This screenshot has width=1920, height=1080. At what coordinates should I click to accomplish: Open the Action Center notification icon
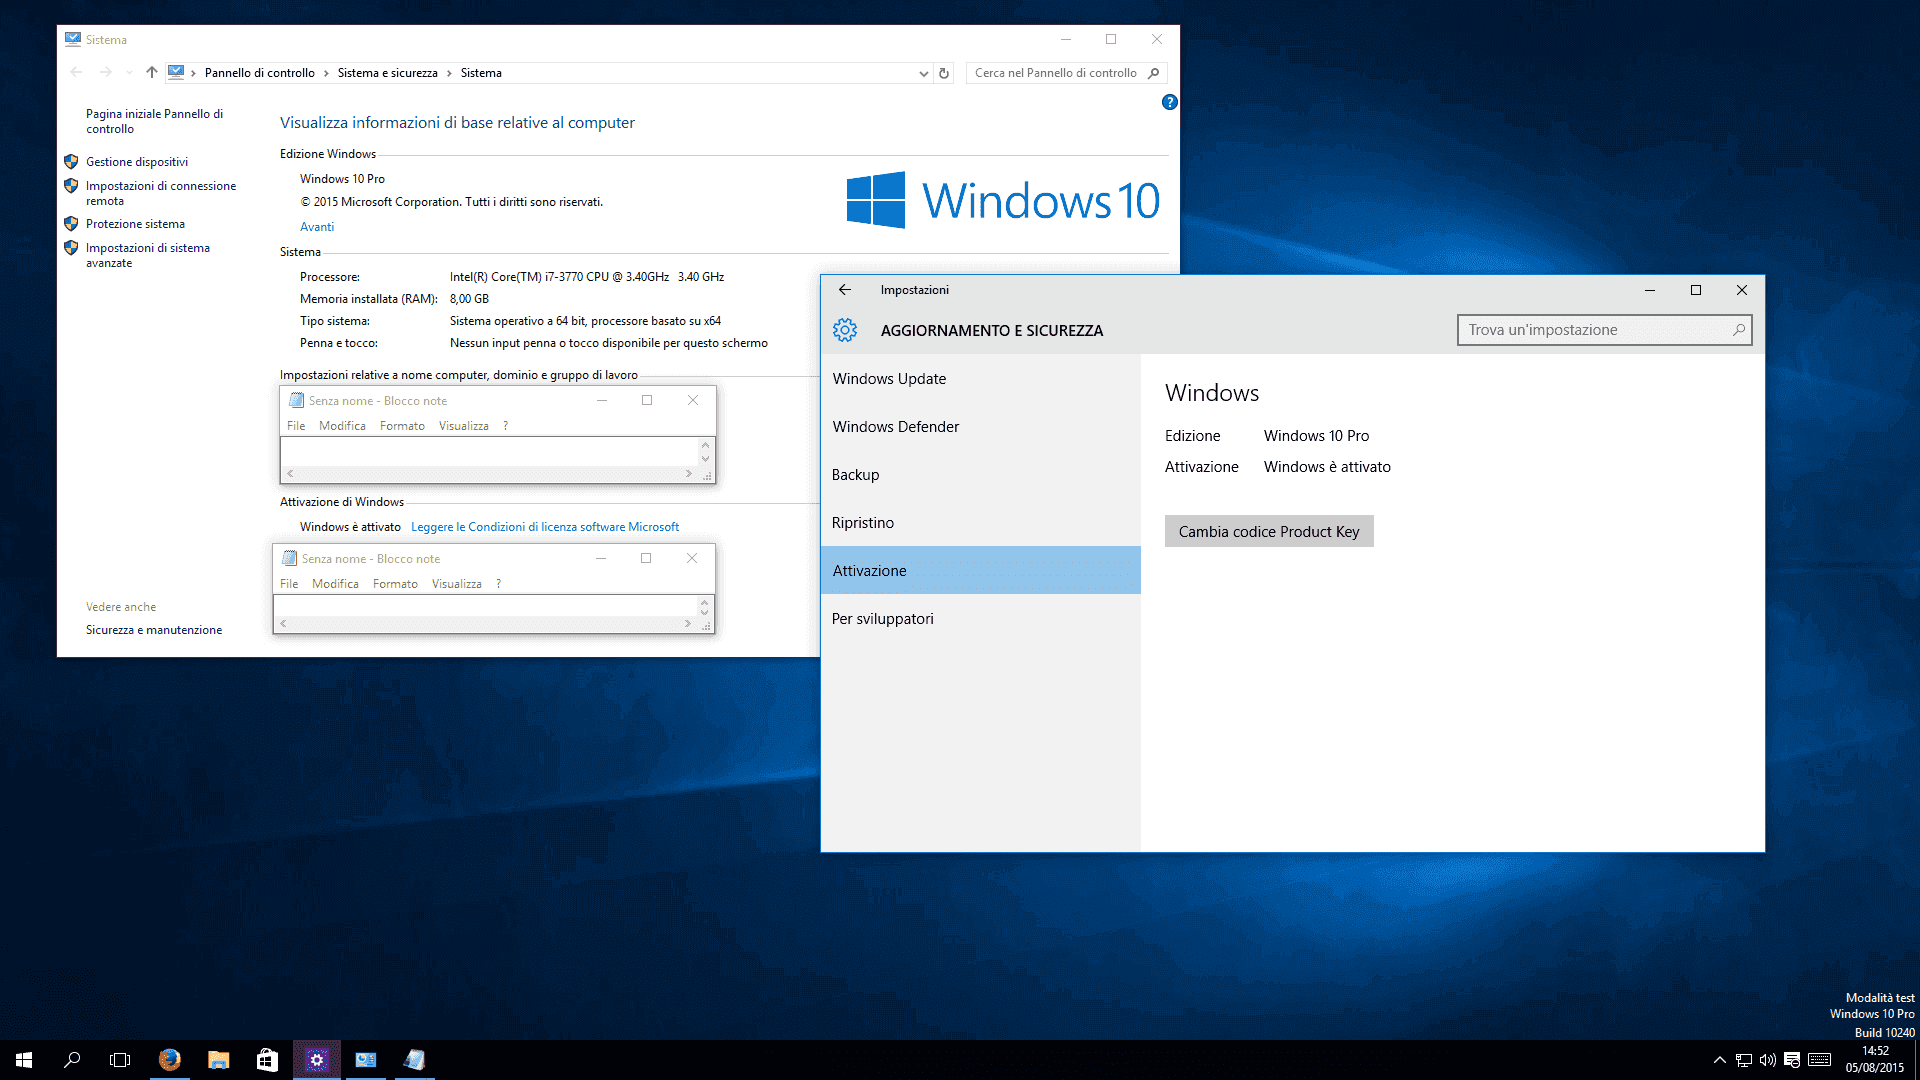click(1792, 1060)
